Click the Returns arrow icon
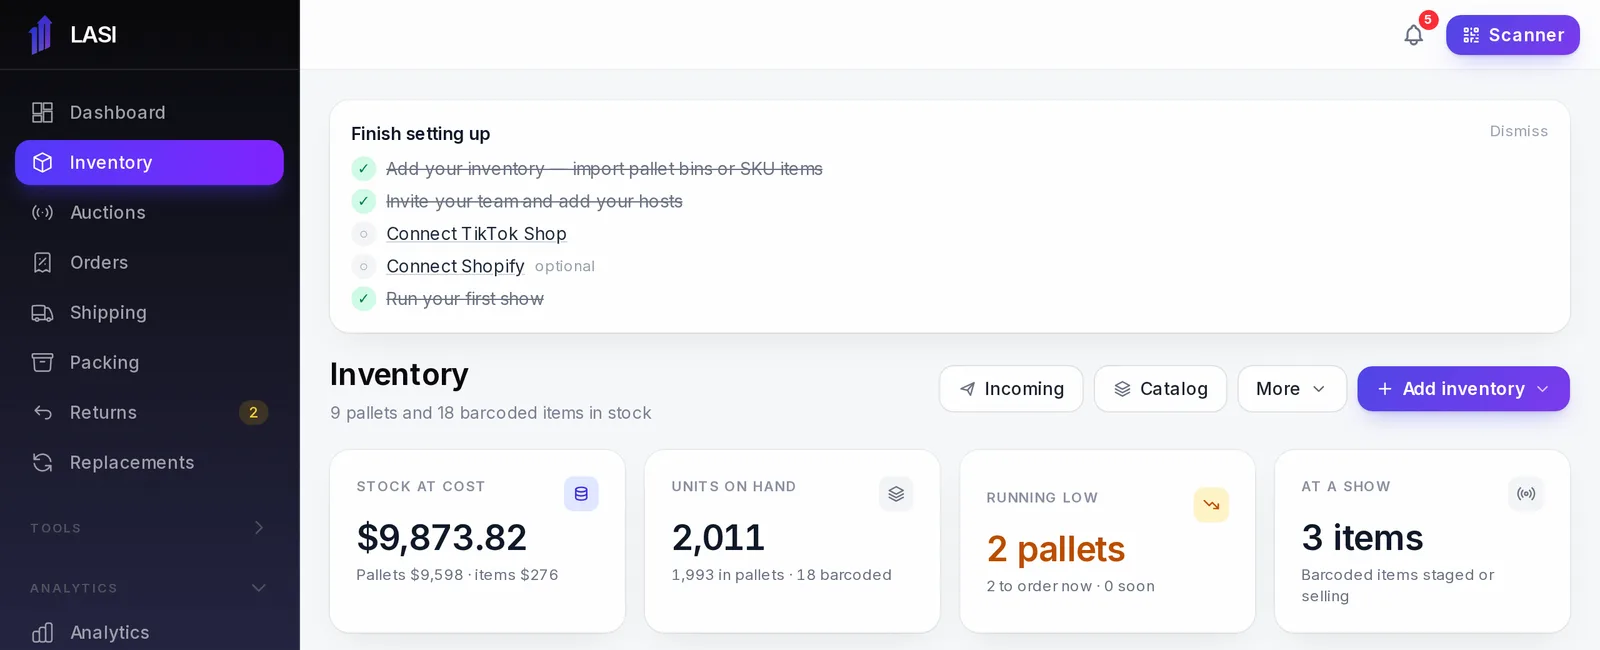Image resolution: width=1600 pixels, height=650 pixels. (42, 413)
